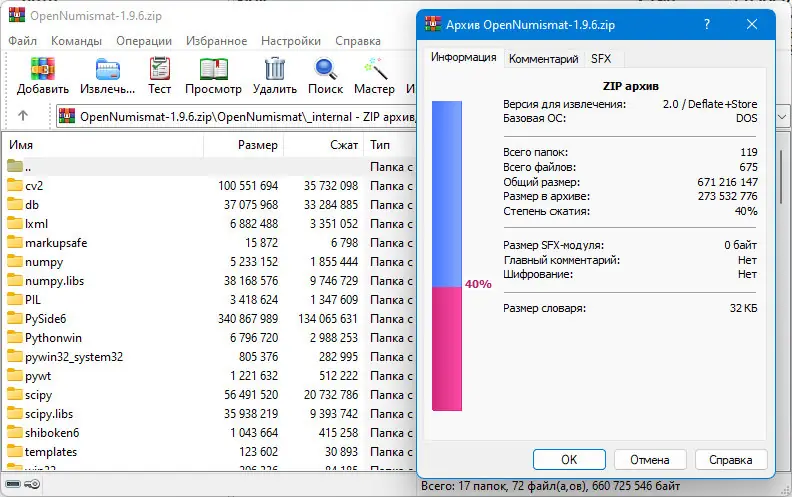Open the Операции menu
Screen dimensions: 792x497
pyautogui.click(x=144, y=41)
